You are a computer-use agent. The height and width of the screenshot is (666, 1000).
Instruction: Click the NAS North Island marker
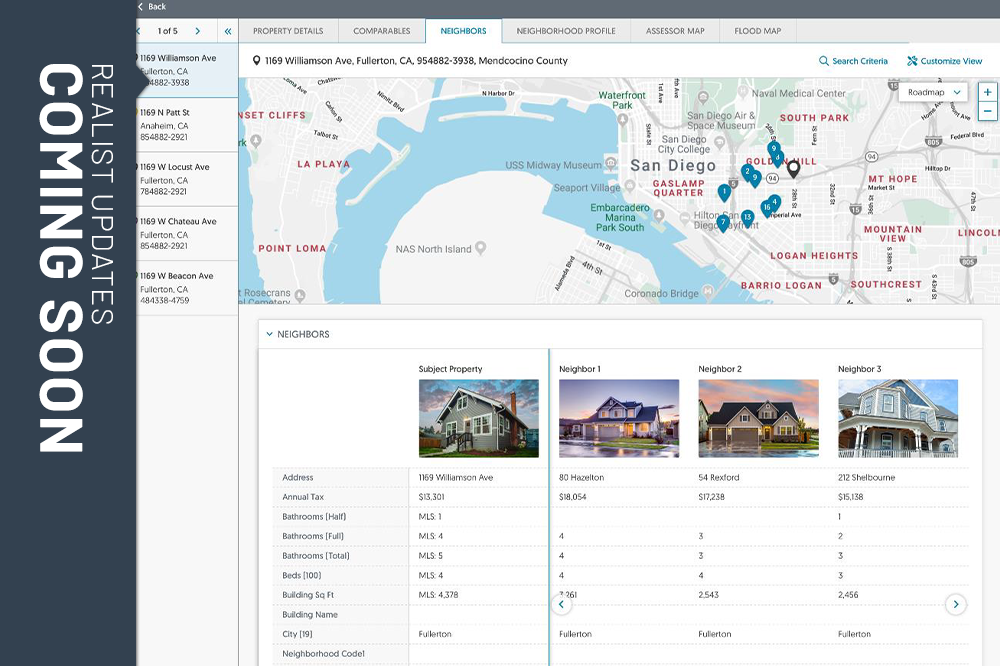tap(481, 247)
